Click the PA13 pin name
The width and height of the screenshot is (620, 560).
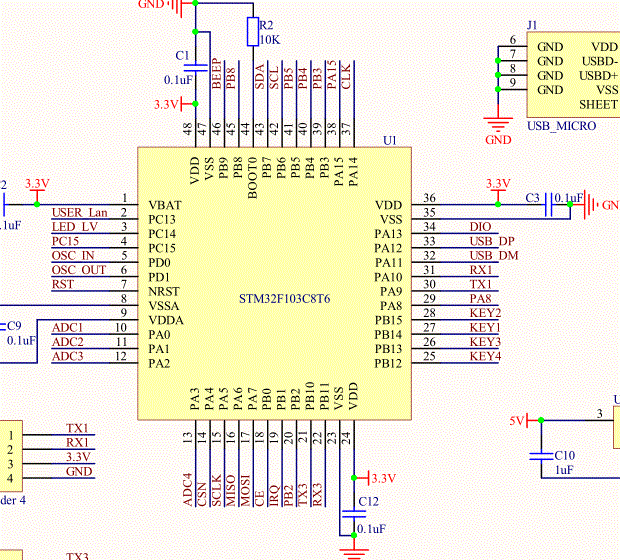[x=388, y=234]
